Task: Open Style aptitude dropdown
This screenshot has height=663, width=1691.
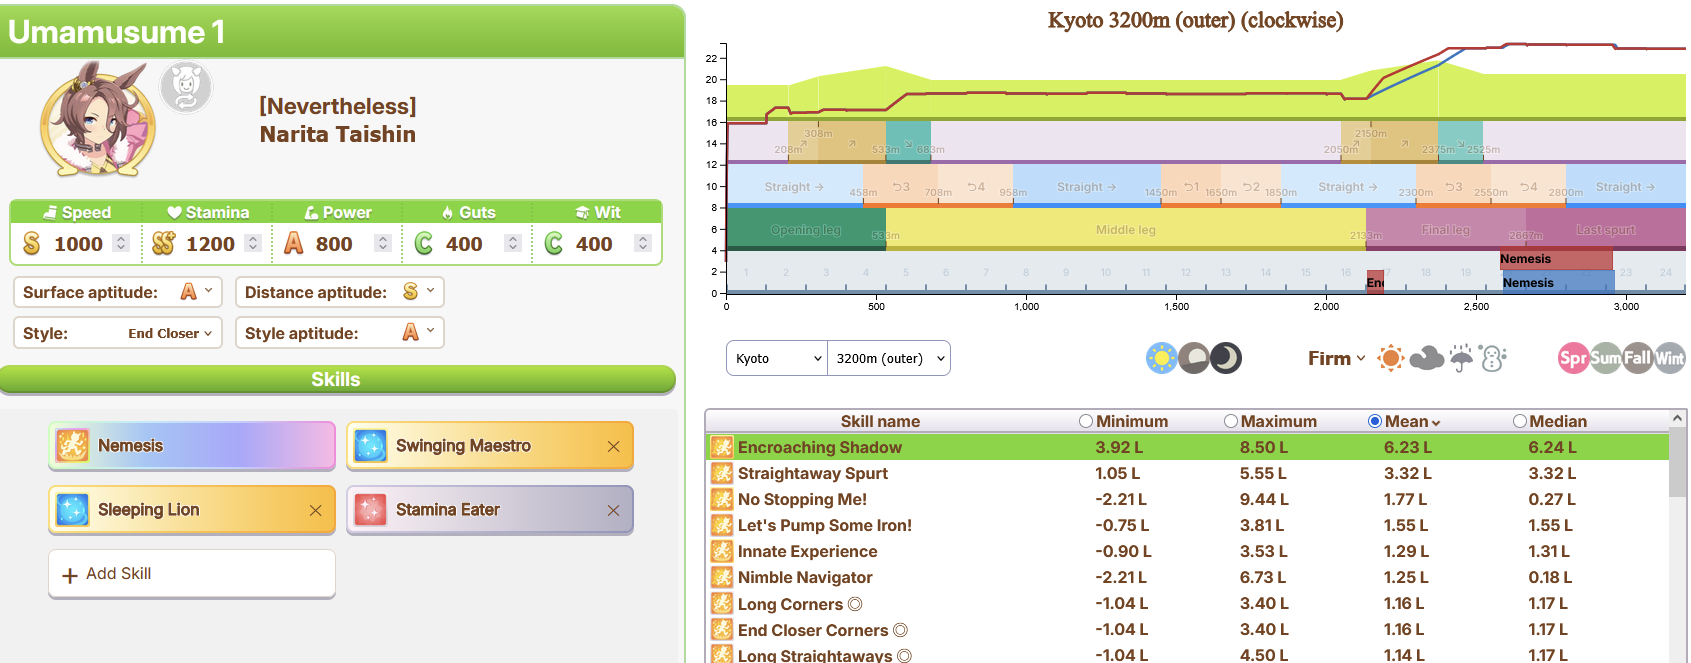Action: tap(340, 333)
